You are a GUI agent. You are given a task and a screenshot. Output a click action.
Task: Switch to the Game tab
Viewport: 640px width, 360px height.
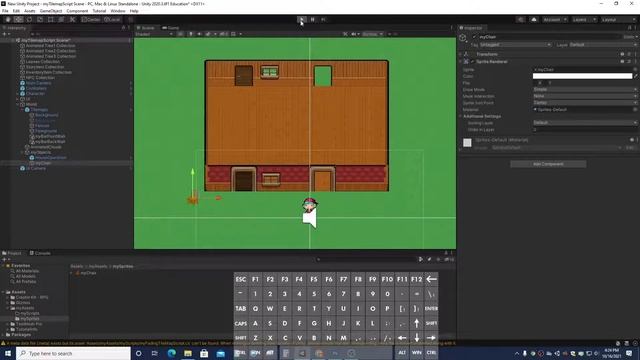coord(171,28)
